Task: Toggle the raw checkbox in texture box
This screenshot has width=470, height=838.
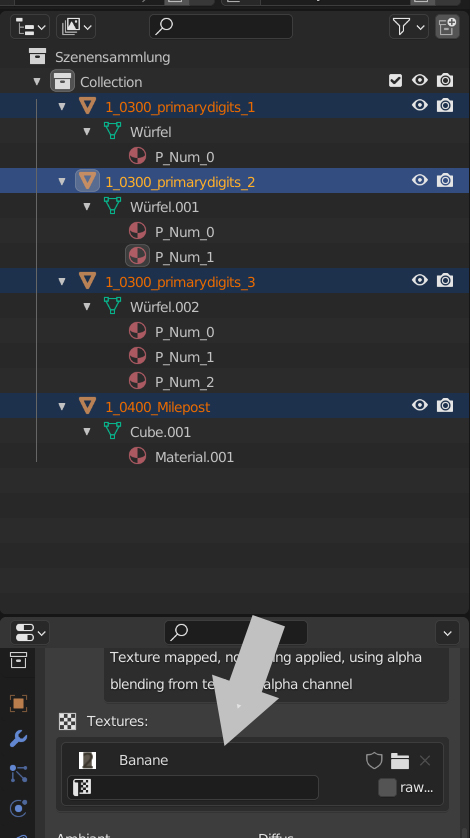Action: pyautogui.click(x=387, y=787)
